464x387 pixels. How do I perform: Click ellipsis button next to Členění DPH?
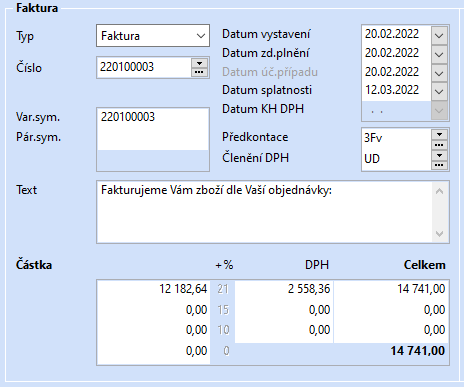(x=439, y=165)
